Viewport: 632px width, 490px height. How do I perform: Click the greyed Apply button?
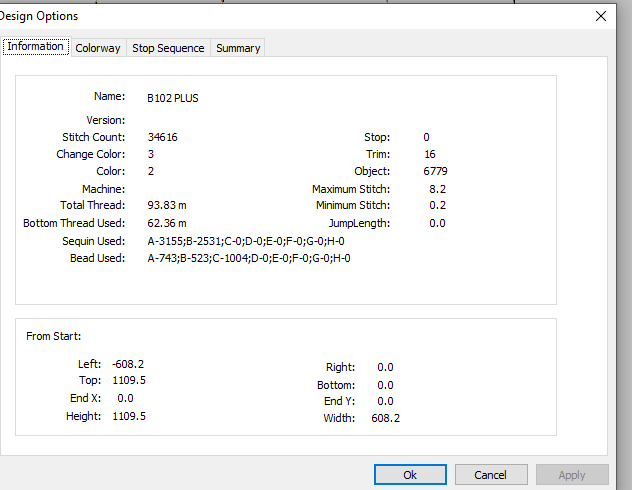coord(572,475)
